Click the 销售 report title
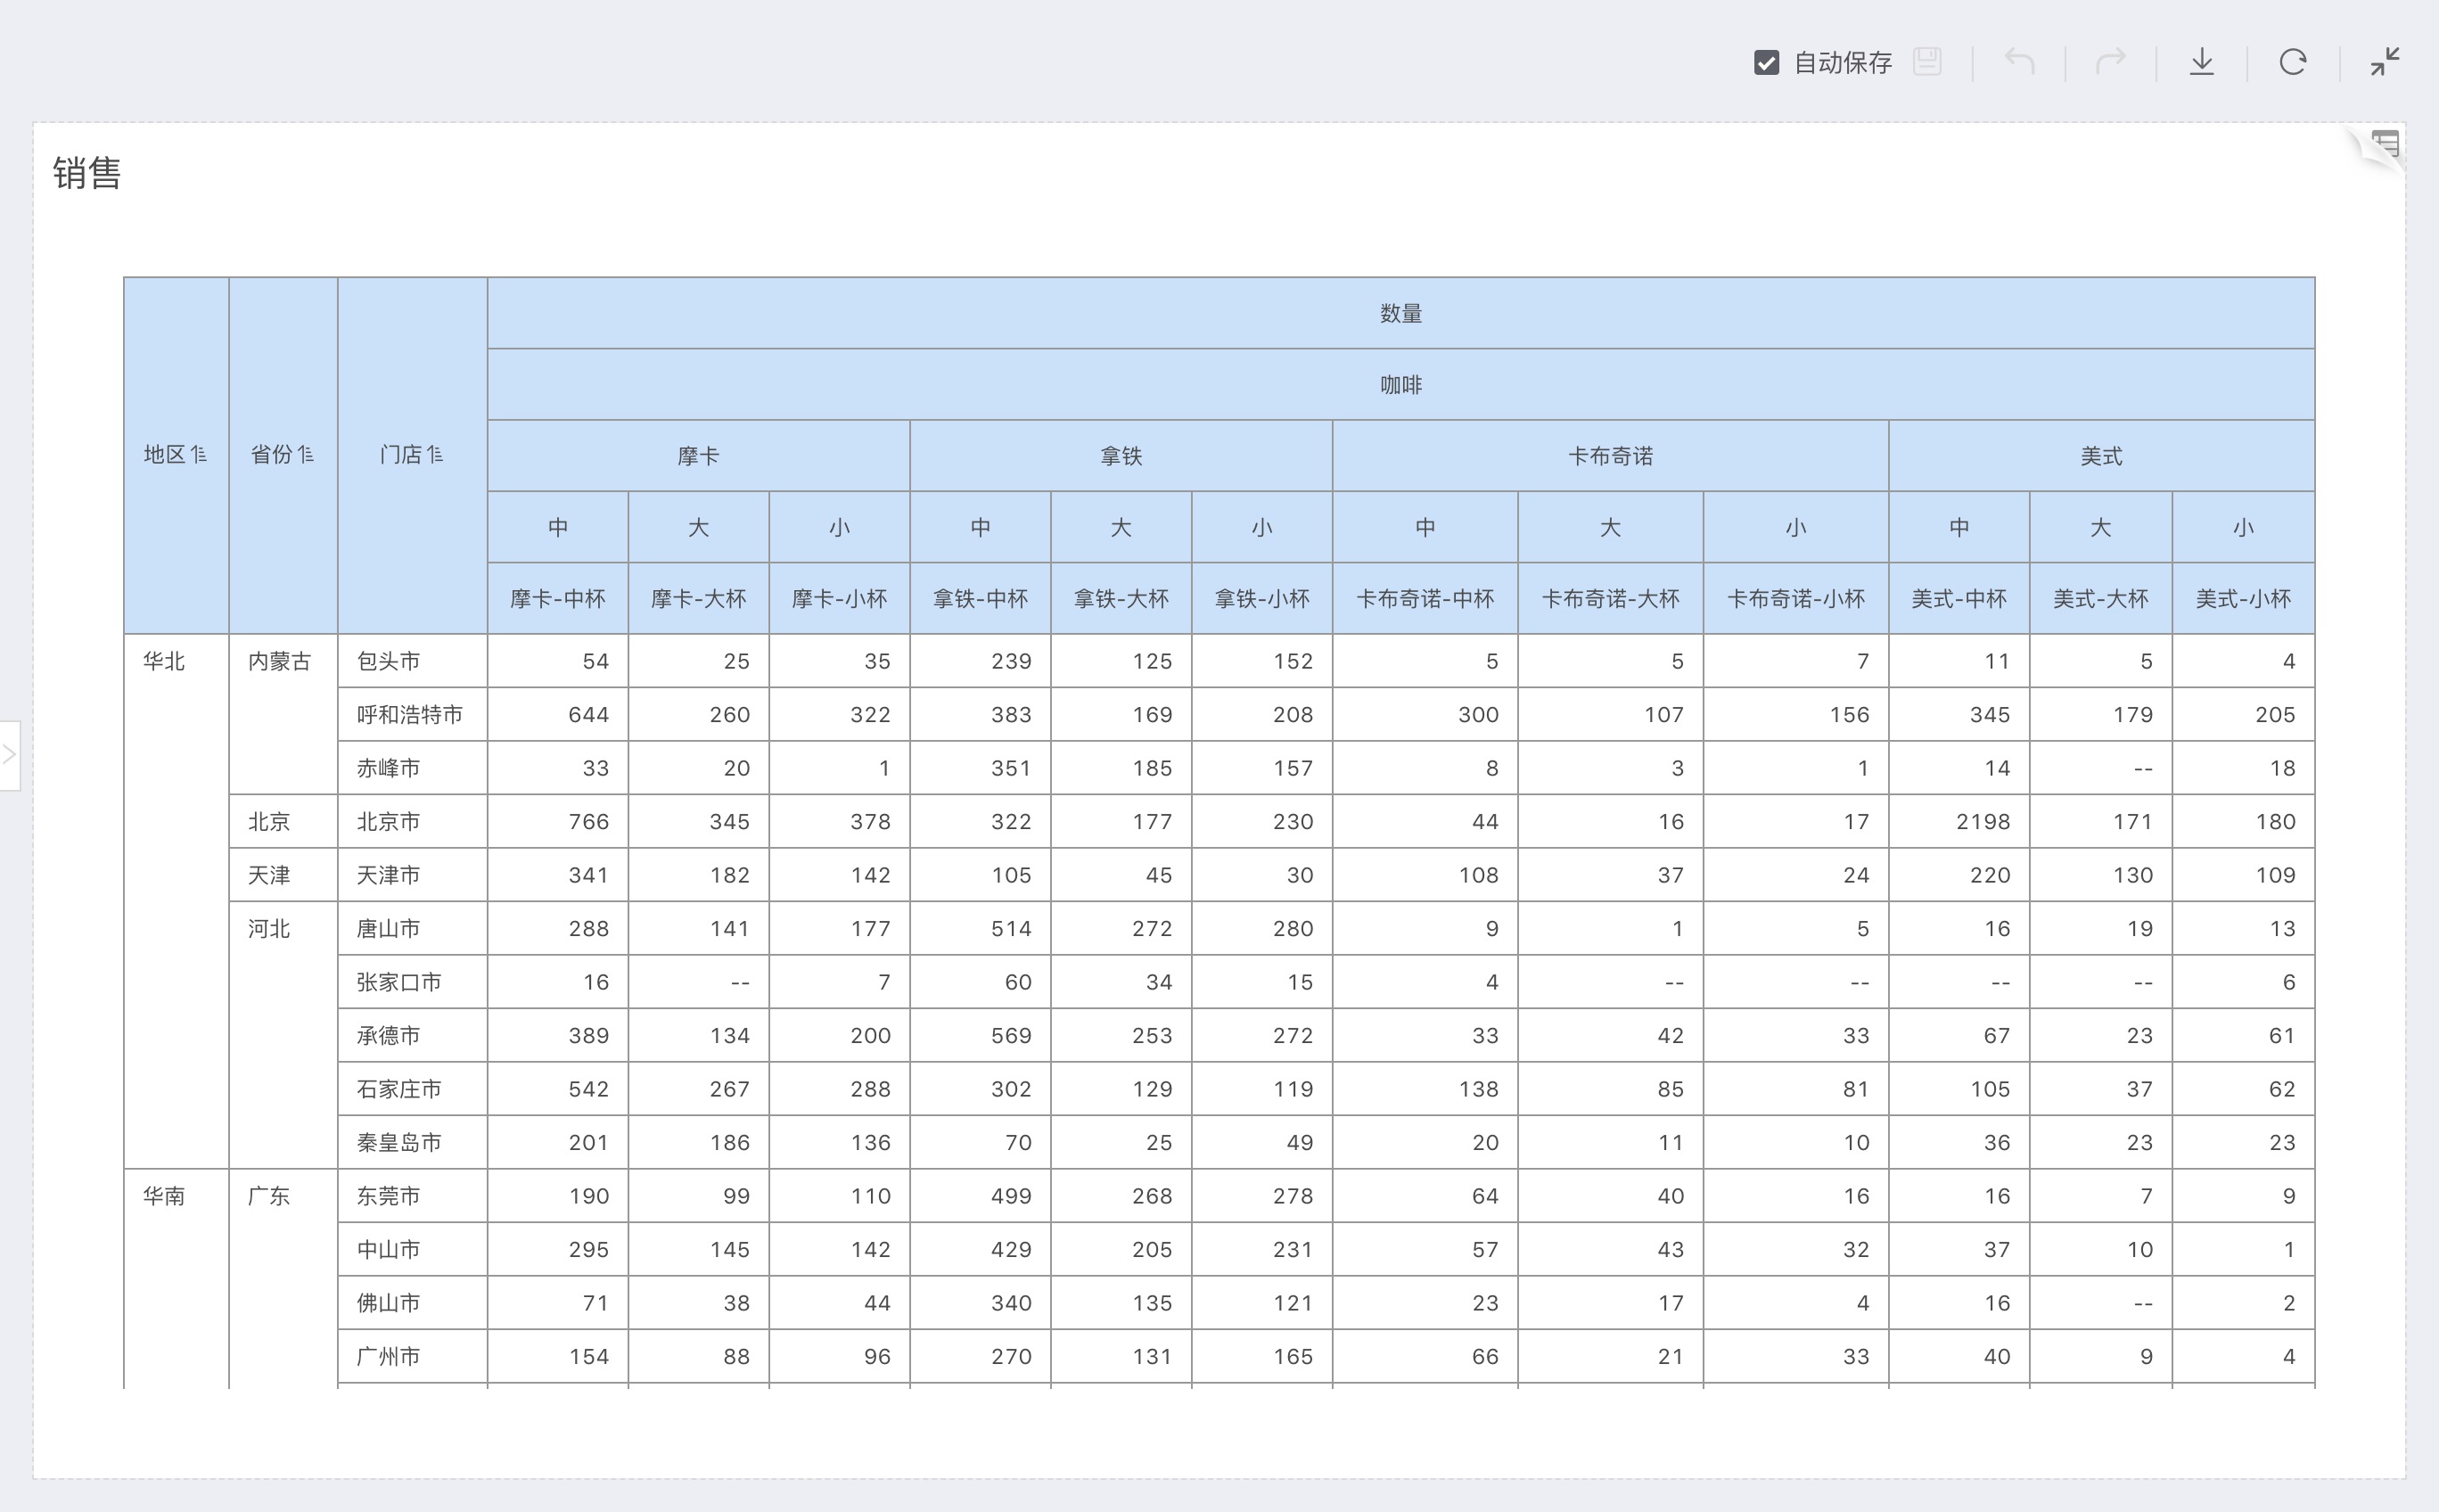 point(87,173)
